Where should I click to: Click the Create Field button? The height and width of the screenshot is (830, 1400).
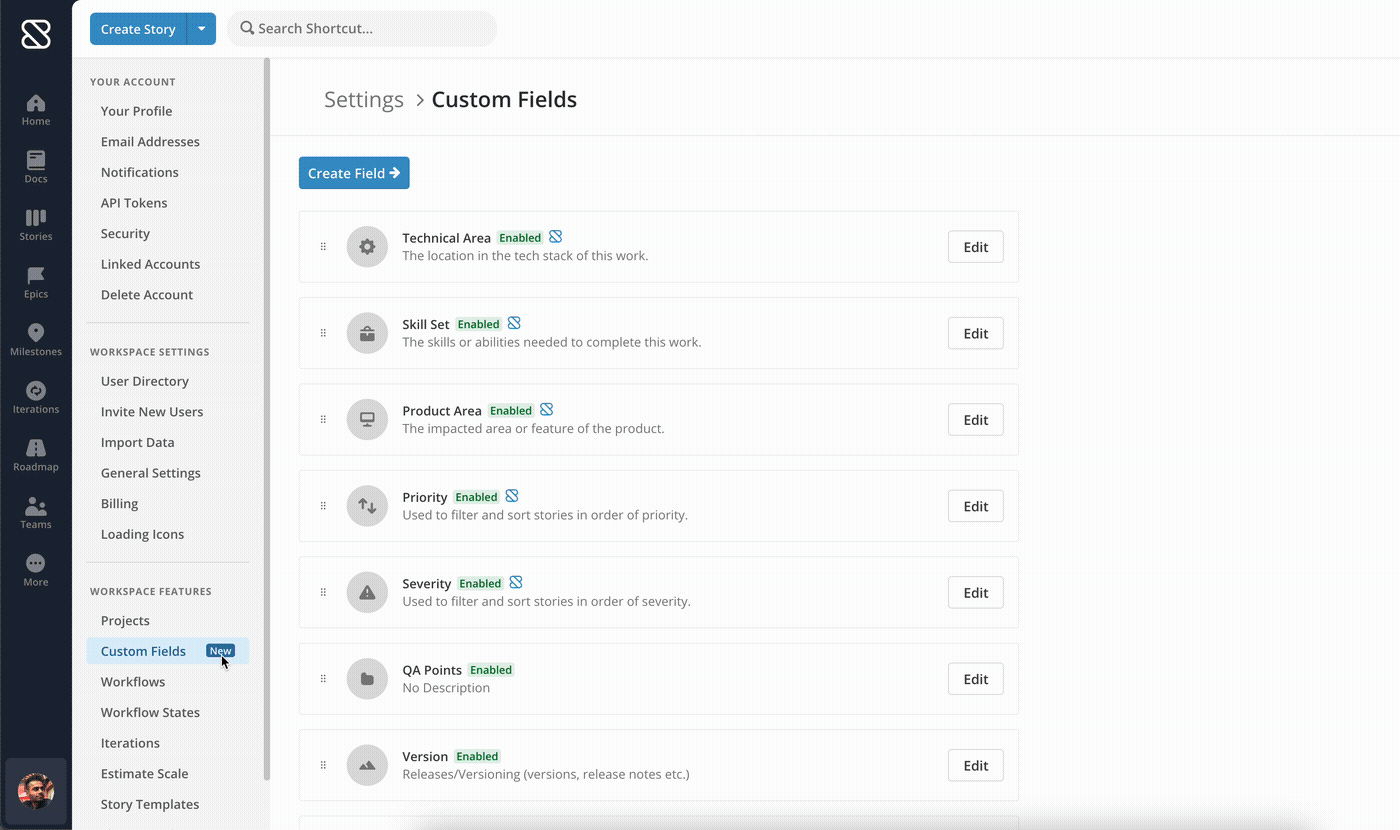354,173
